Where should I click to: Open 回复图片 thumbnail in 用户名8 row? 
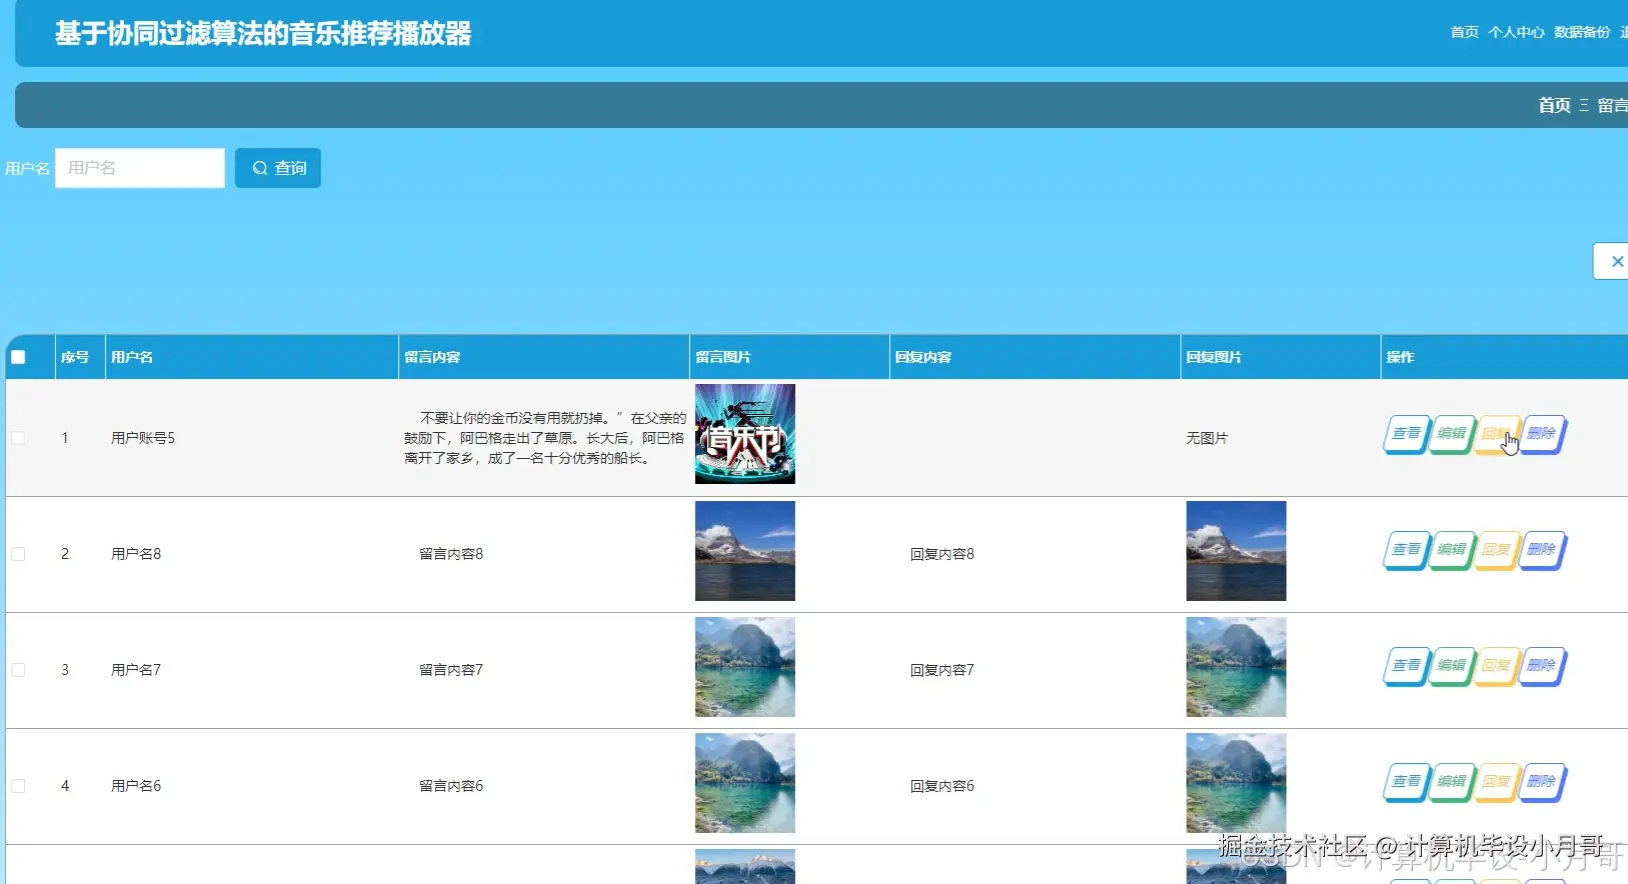coord(1236,551)
